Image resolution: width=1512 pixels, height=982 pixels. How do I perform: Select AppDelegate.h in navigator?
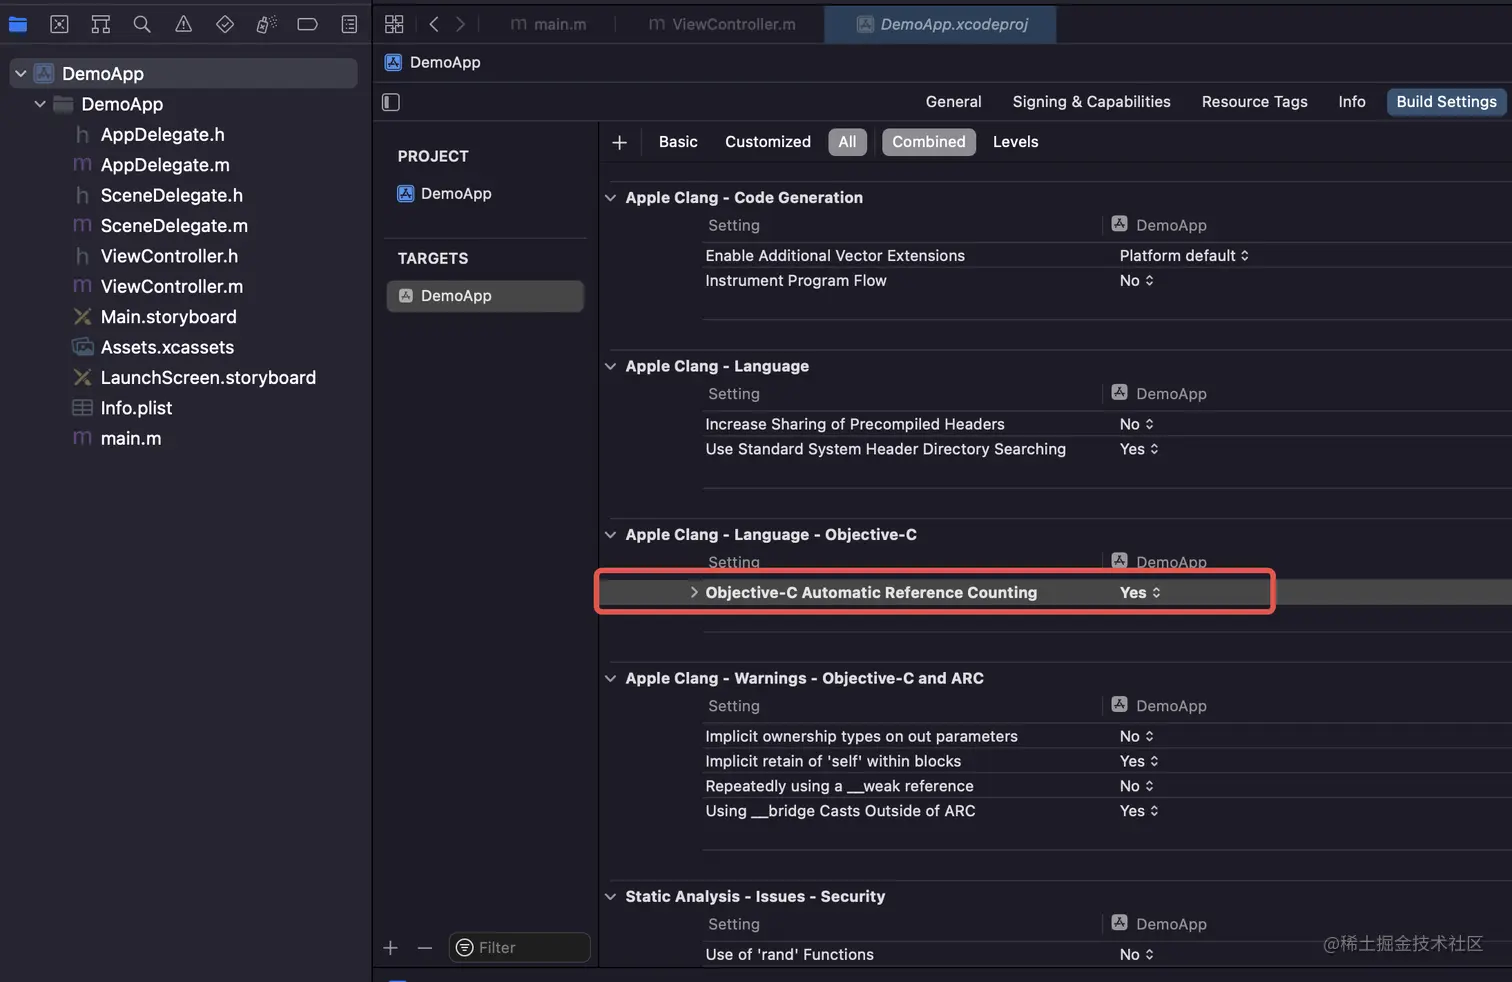pyautogui.click(x=162, y=135)
